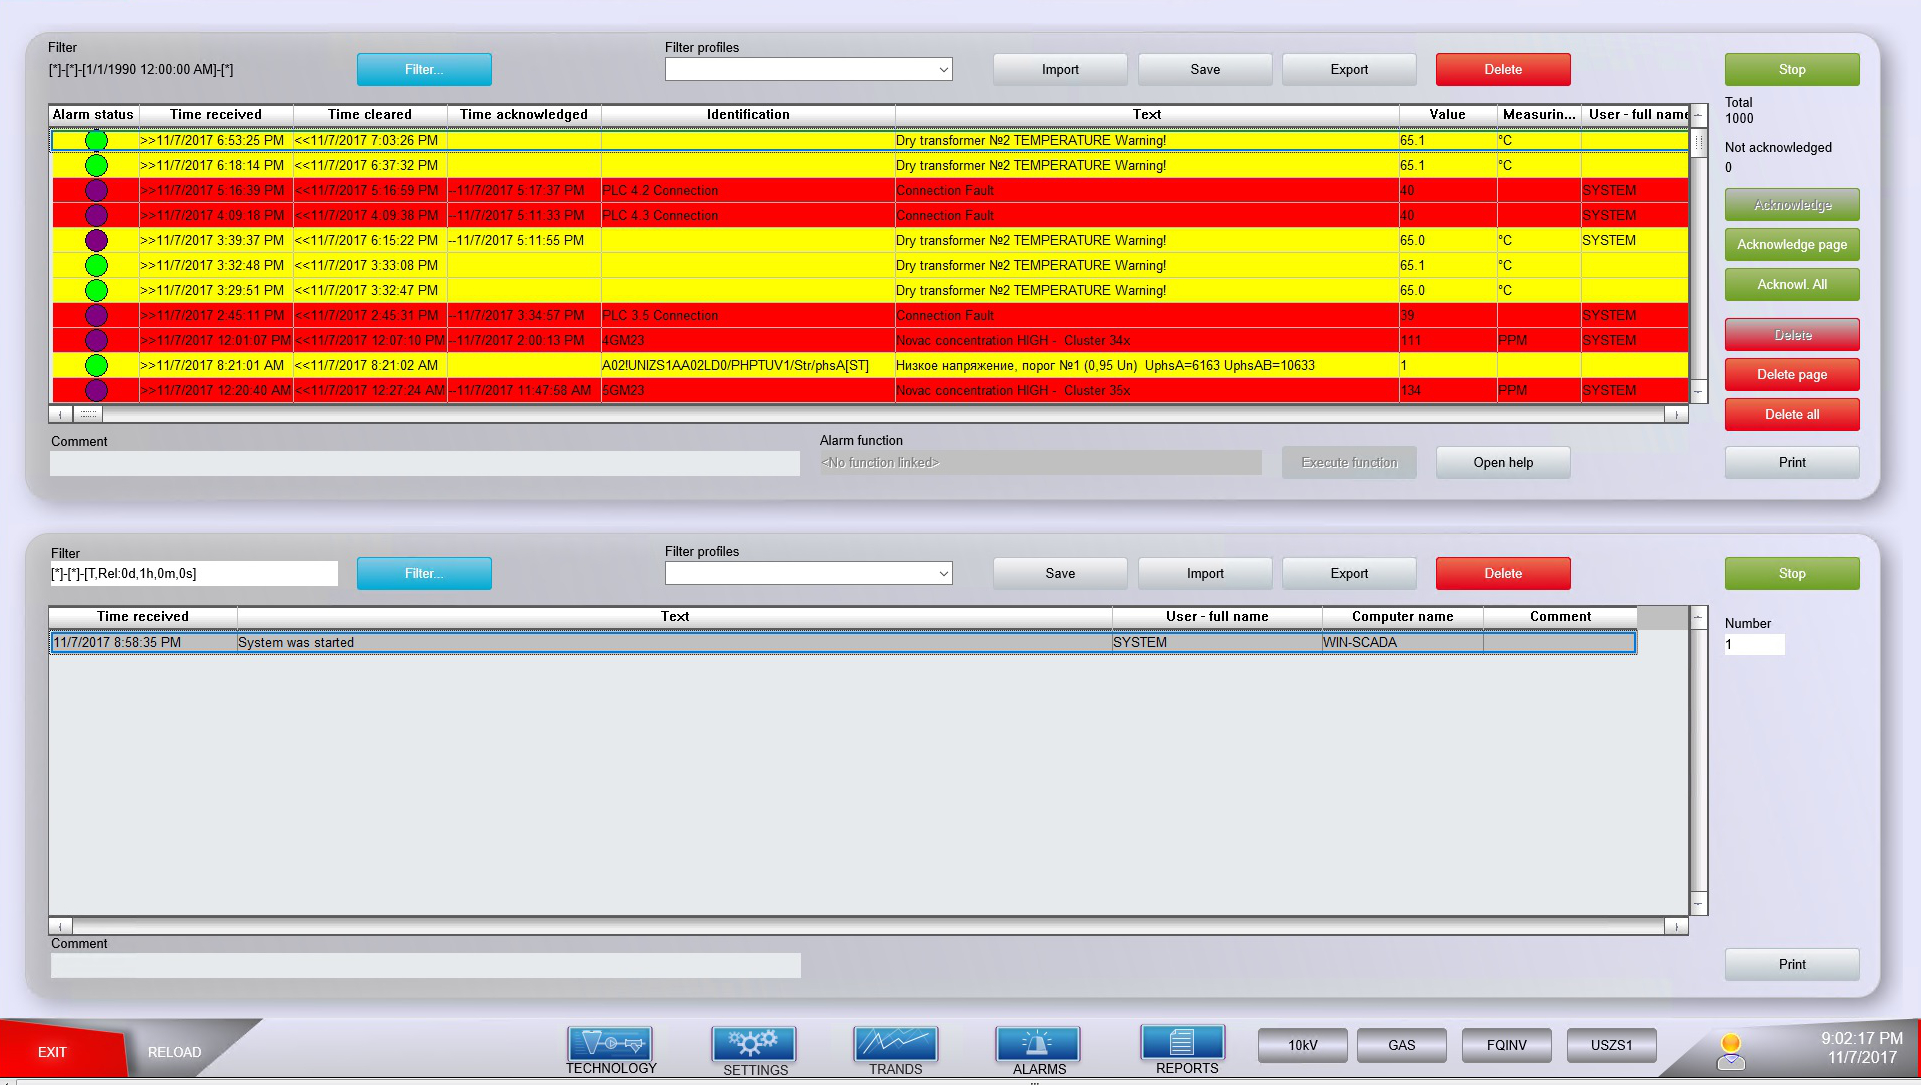The width and height of the screenshot is (1921, 1085).
Task: Expand the event list Filter profiles dropdown
Action: click(x=943, y=574)
